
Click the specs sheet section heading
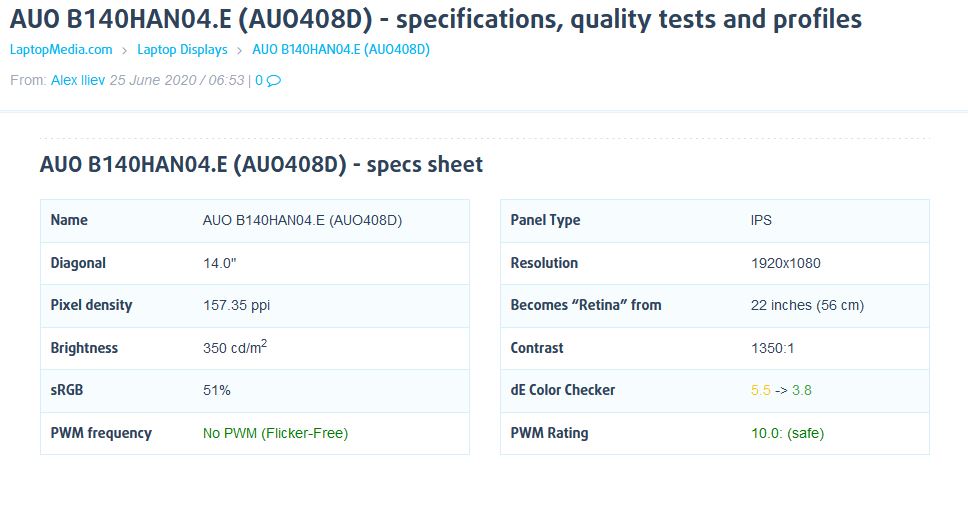(x=261, y=164)
